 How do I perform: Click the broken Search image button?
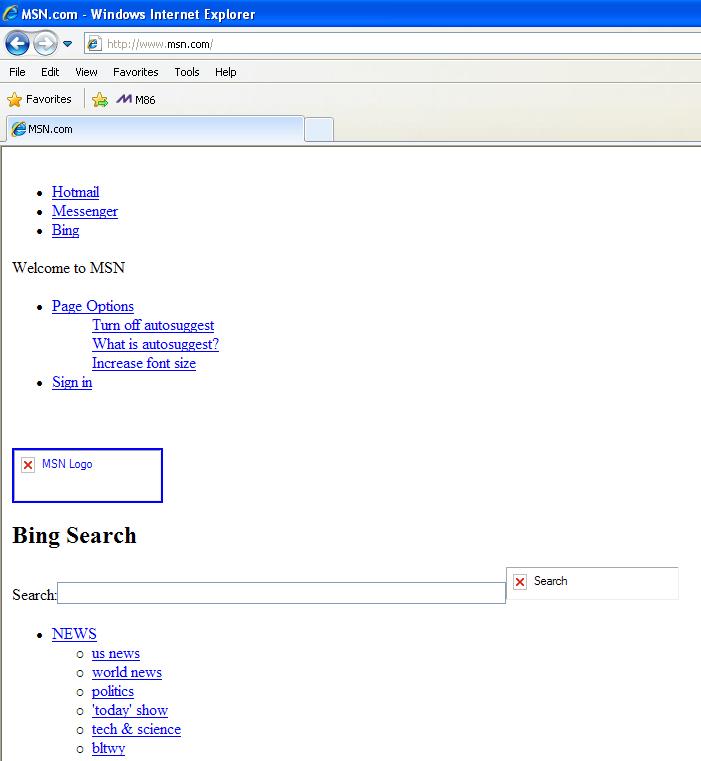(x=592, y=582)
